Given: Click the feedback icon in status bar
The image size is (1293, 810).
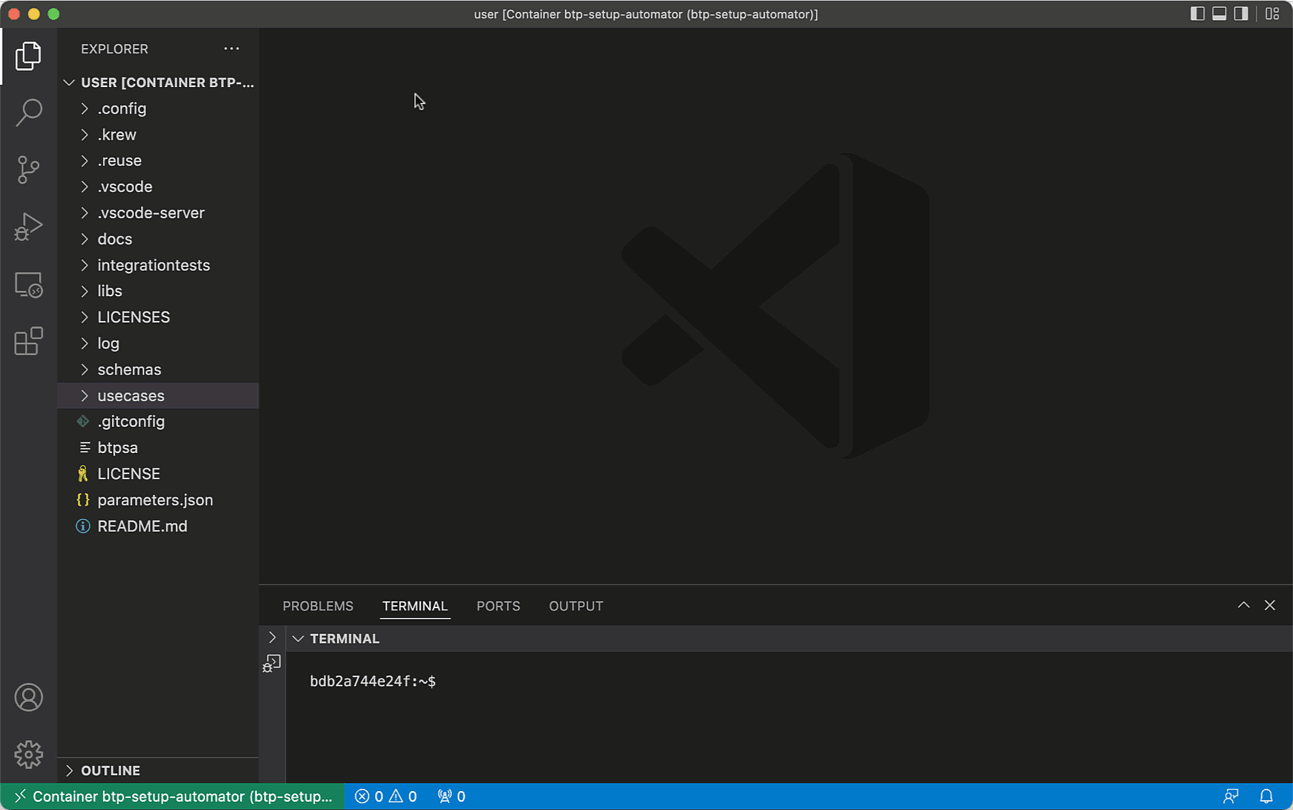Looking at the screenshot, I should [x=1231, y=797].
